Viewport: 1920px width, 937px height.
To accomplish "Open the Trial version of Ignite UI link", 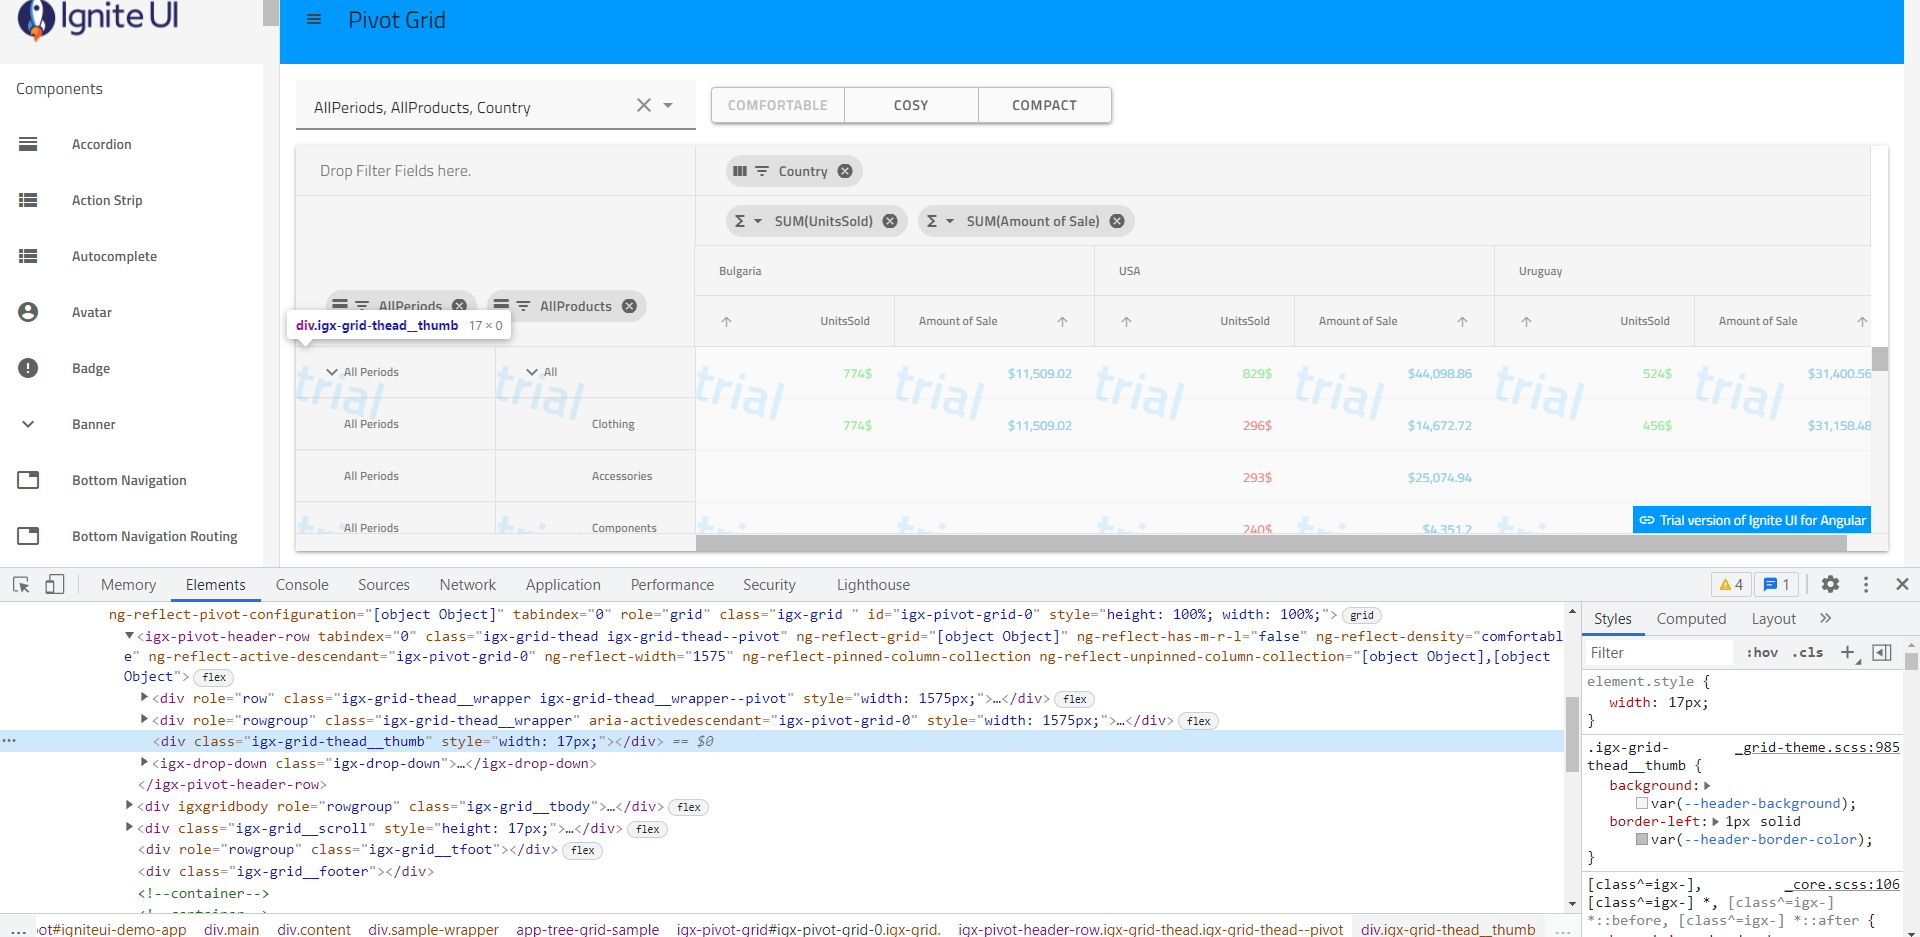I will [1750, 519].
